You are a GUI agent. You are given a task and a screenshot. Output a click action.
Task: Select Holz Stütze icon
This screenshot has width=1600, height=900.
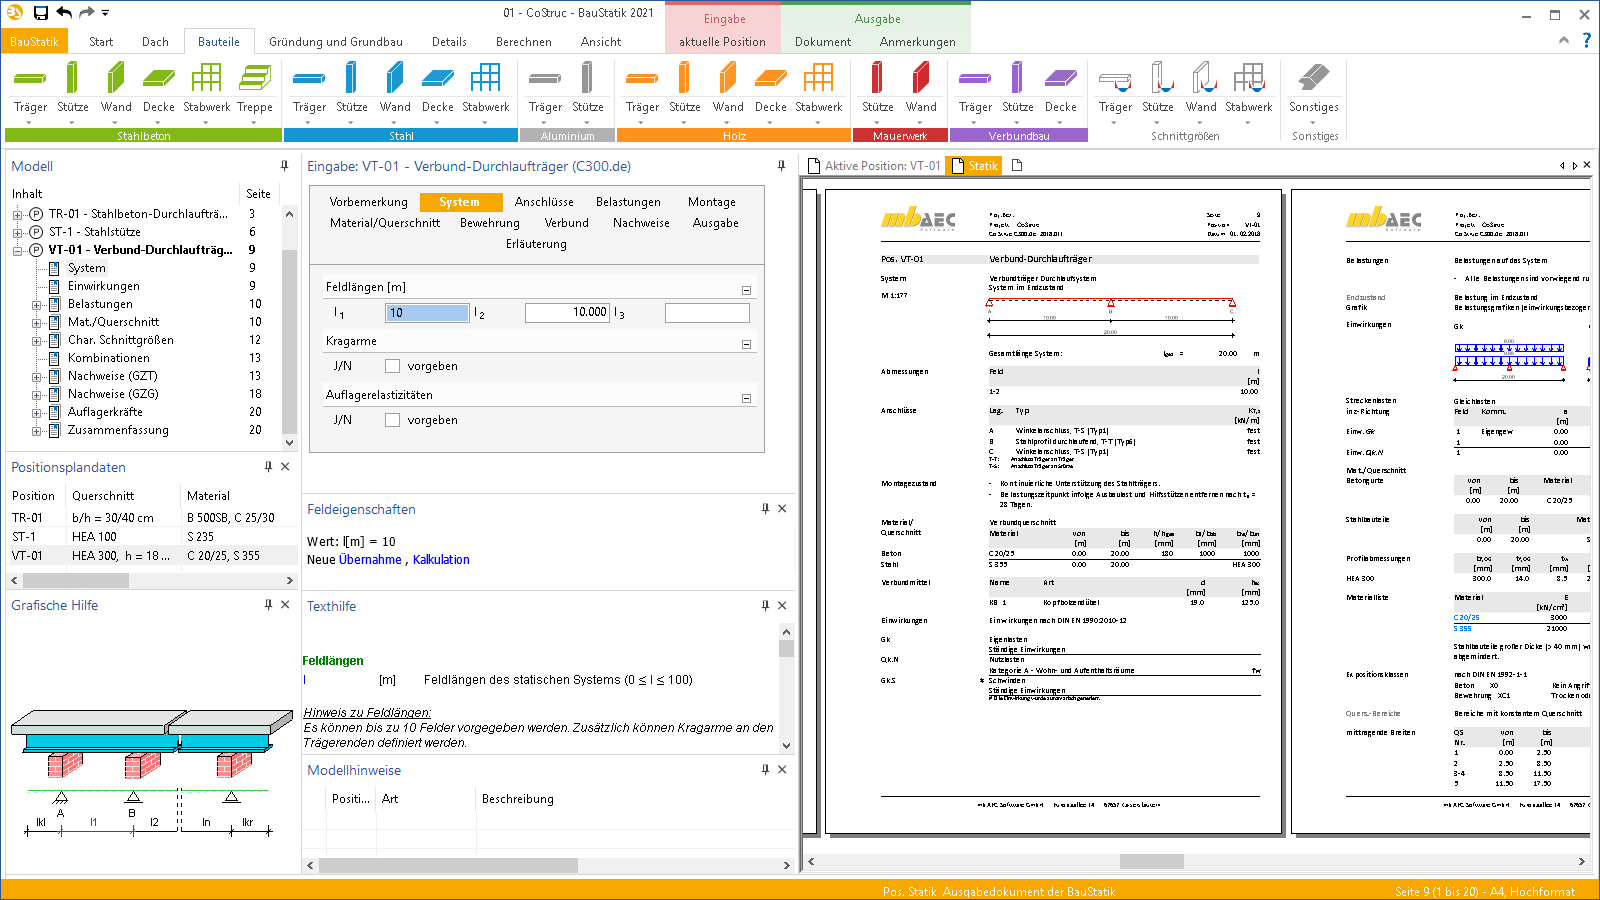pyautogui.click(x=684, y=79)
